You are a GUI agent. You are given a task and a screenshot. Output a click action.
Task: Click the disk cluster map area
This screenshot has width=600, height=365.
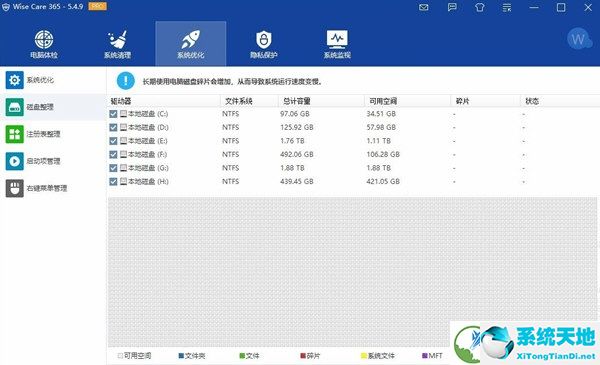352,272
